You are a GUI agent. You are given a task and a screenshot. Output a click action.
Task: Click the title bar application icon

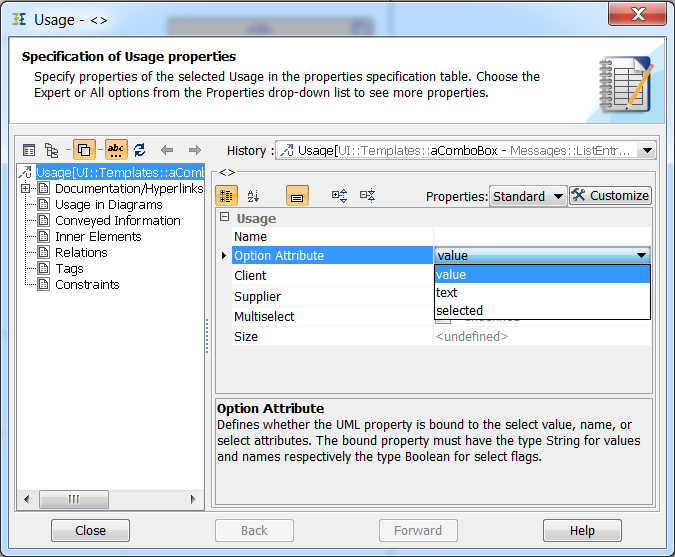coord(19,19)
